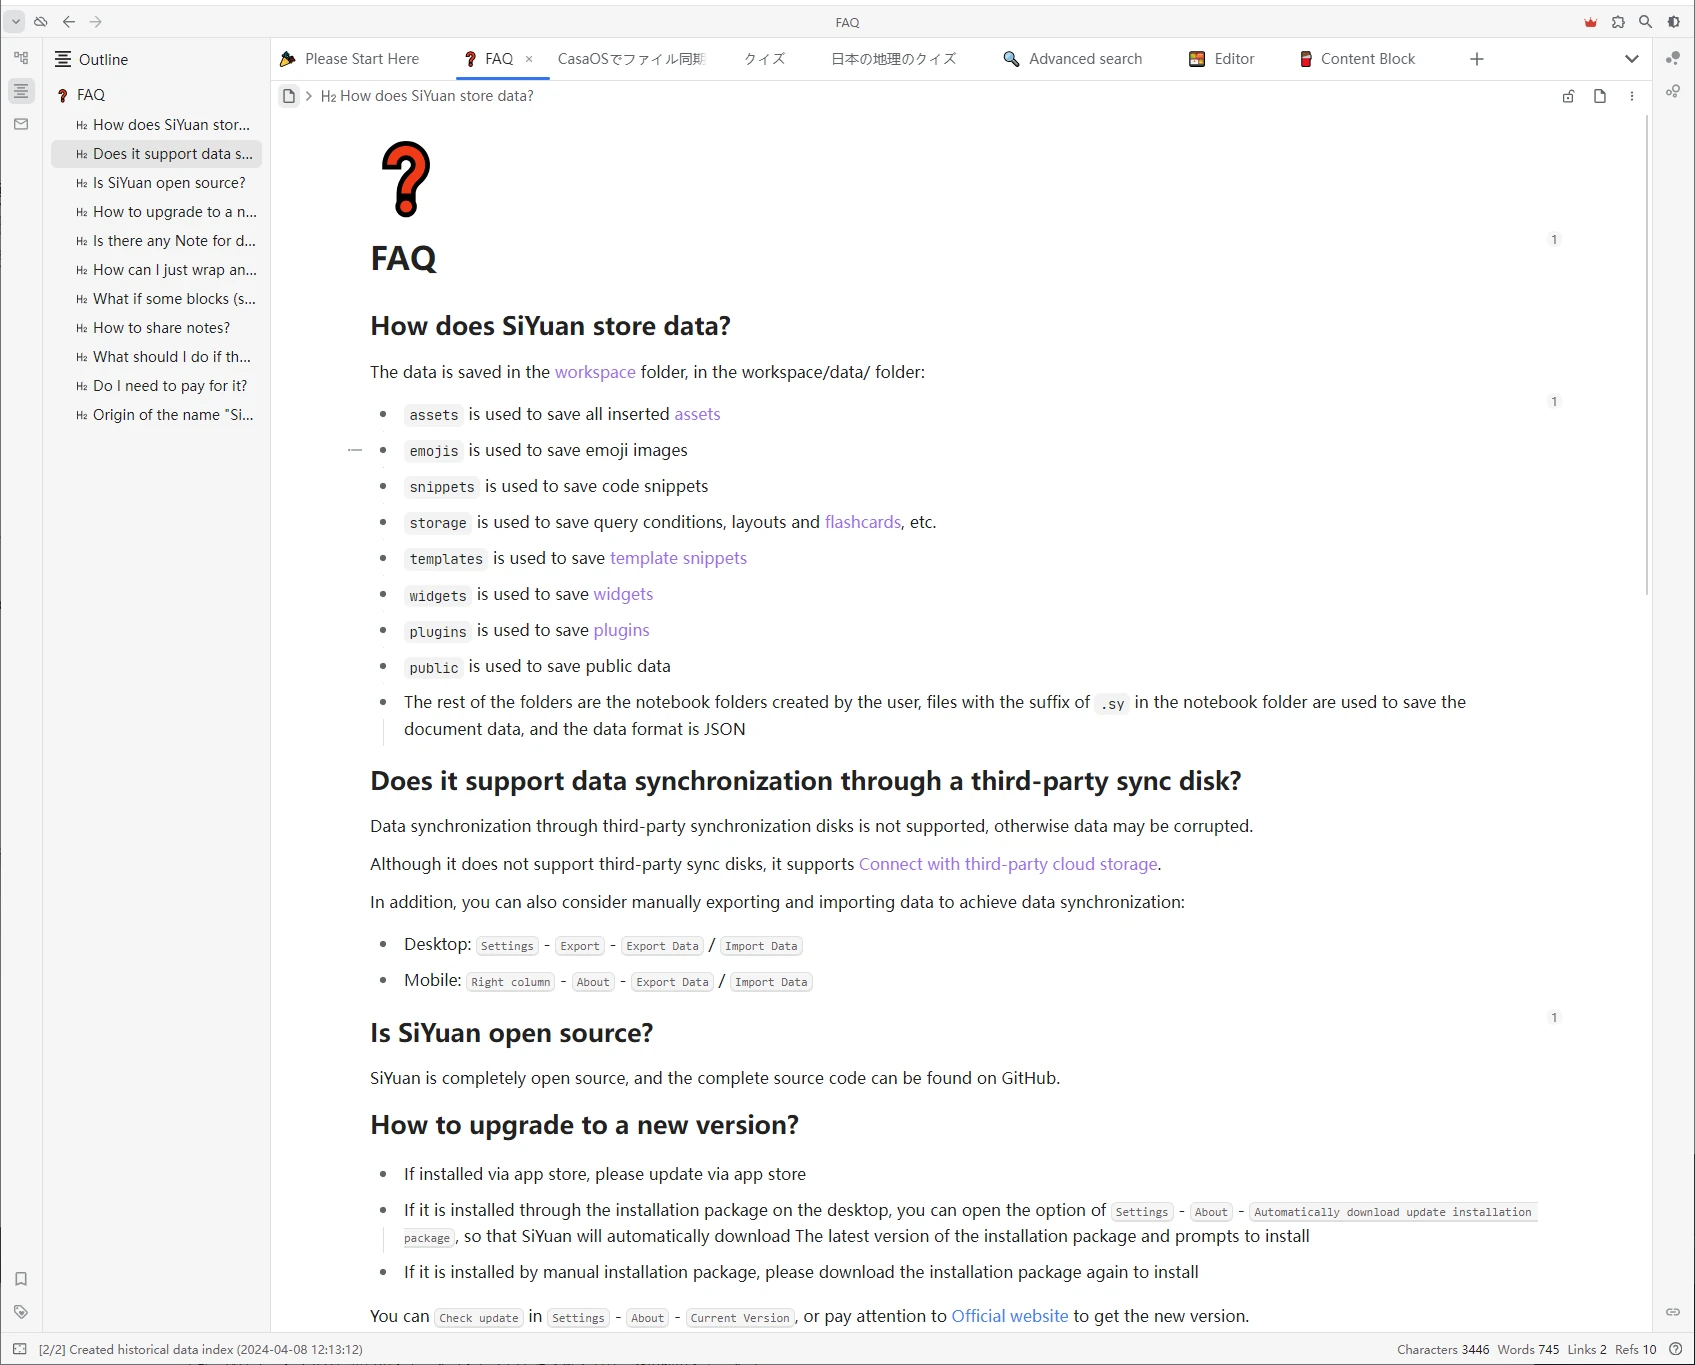Toggle the Outline dock icon in left sidebar
Screen dimensions: 1695x1365
pos(21,91)
